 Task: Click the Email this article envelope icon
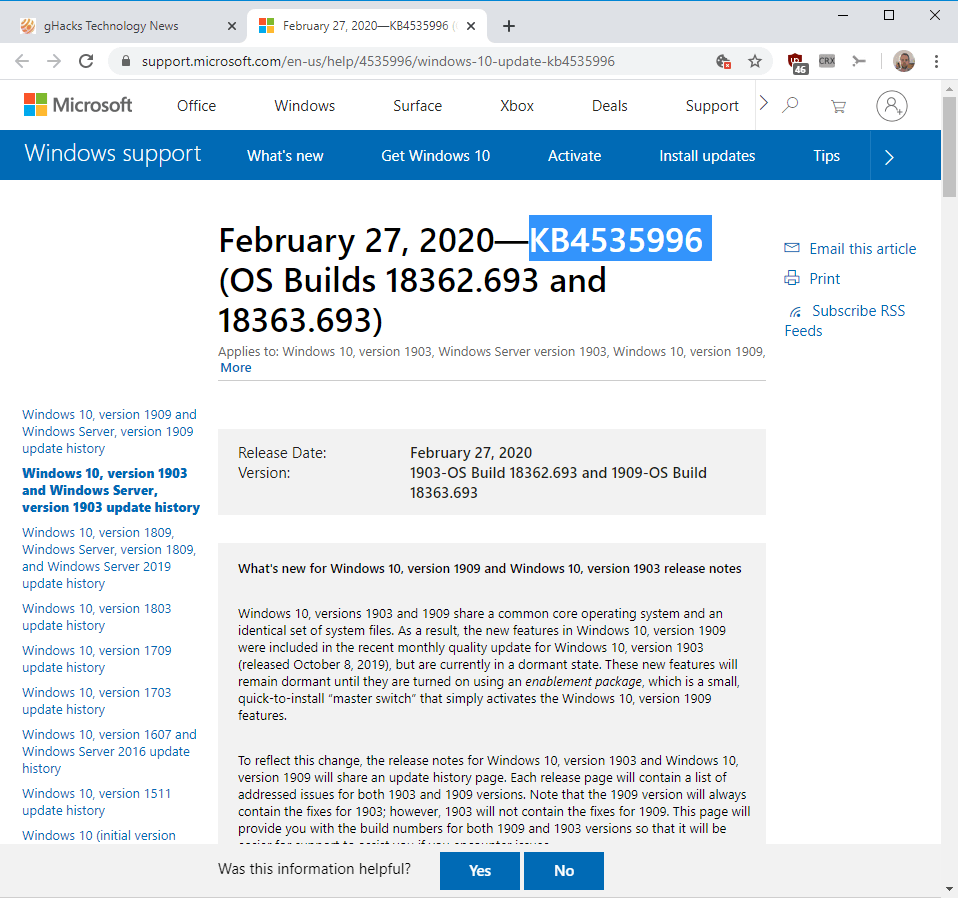(x=792, y=248)
